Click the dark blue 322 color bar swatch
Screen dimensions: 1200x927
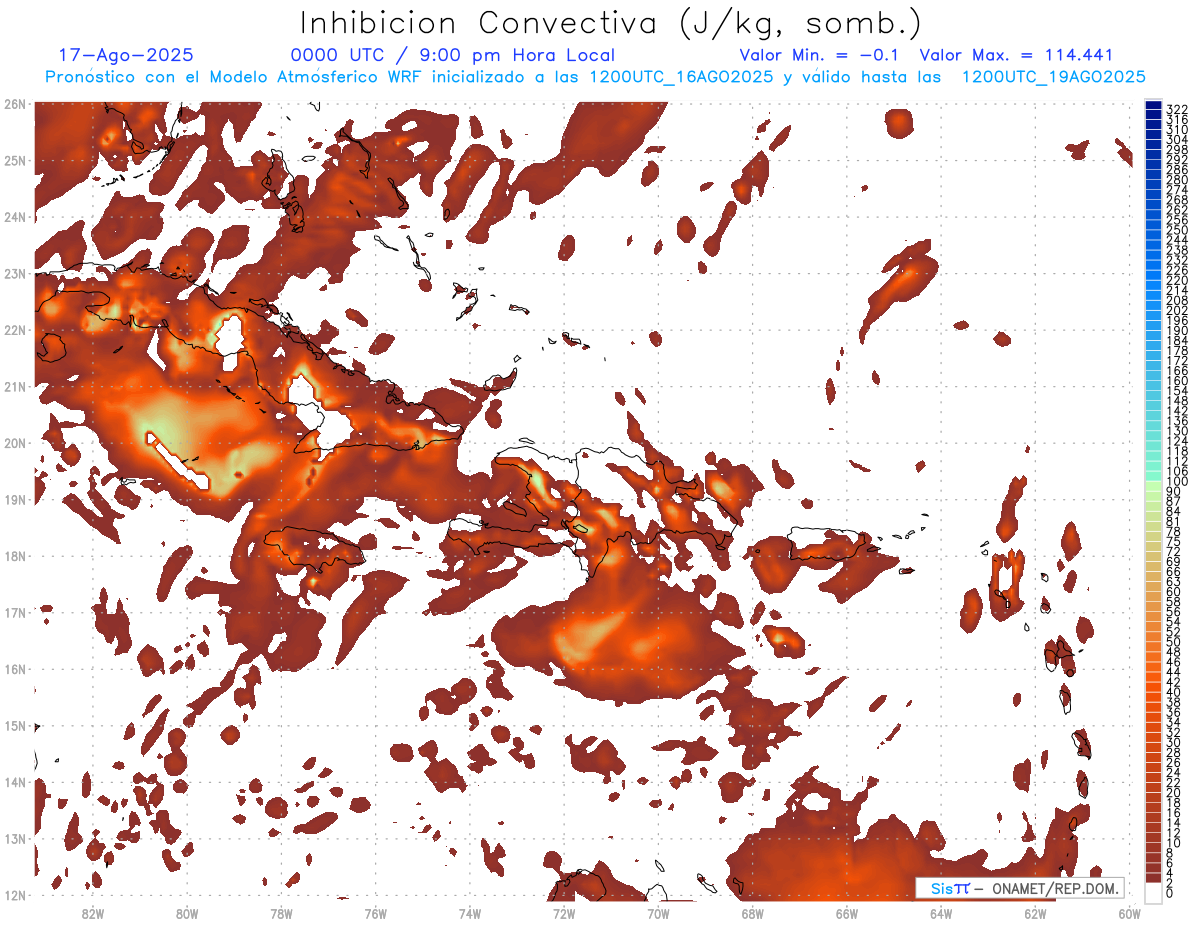point(1153,106)
